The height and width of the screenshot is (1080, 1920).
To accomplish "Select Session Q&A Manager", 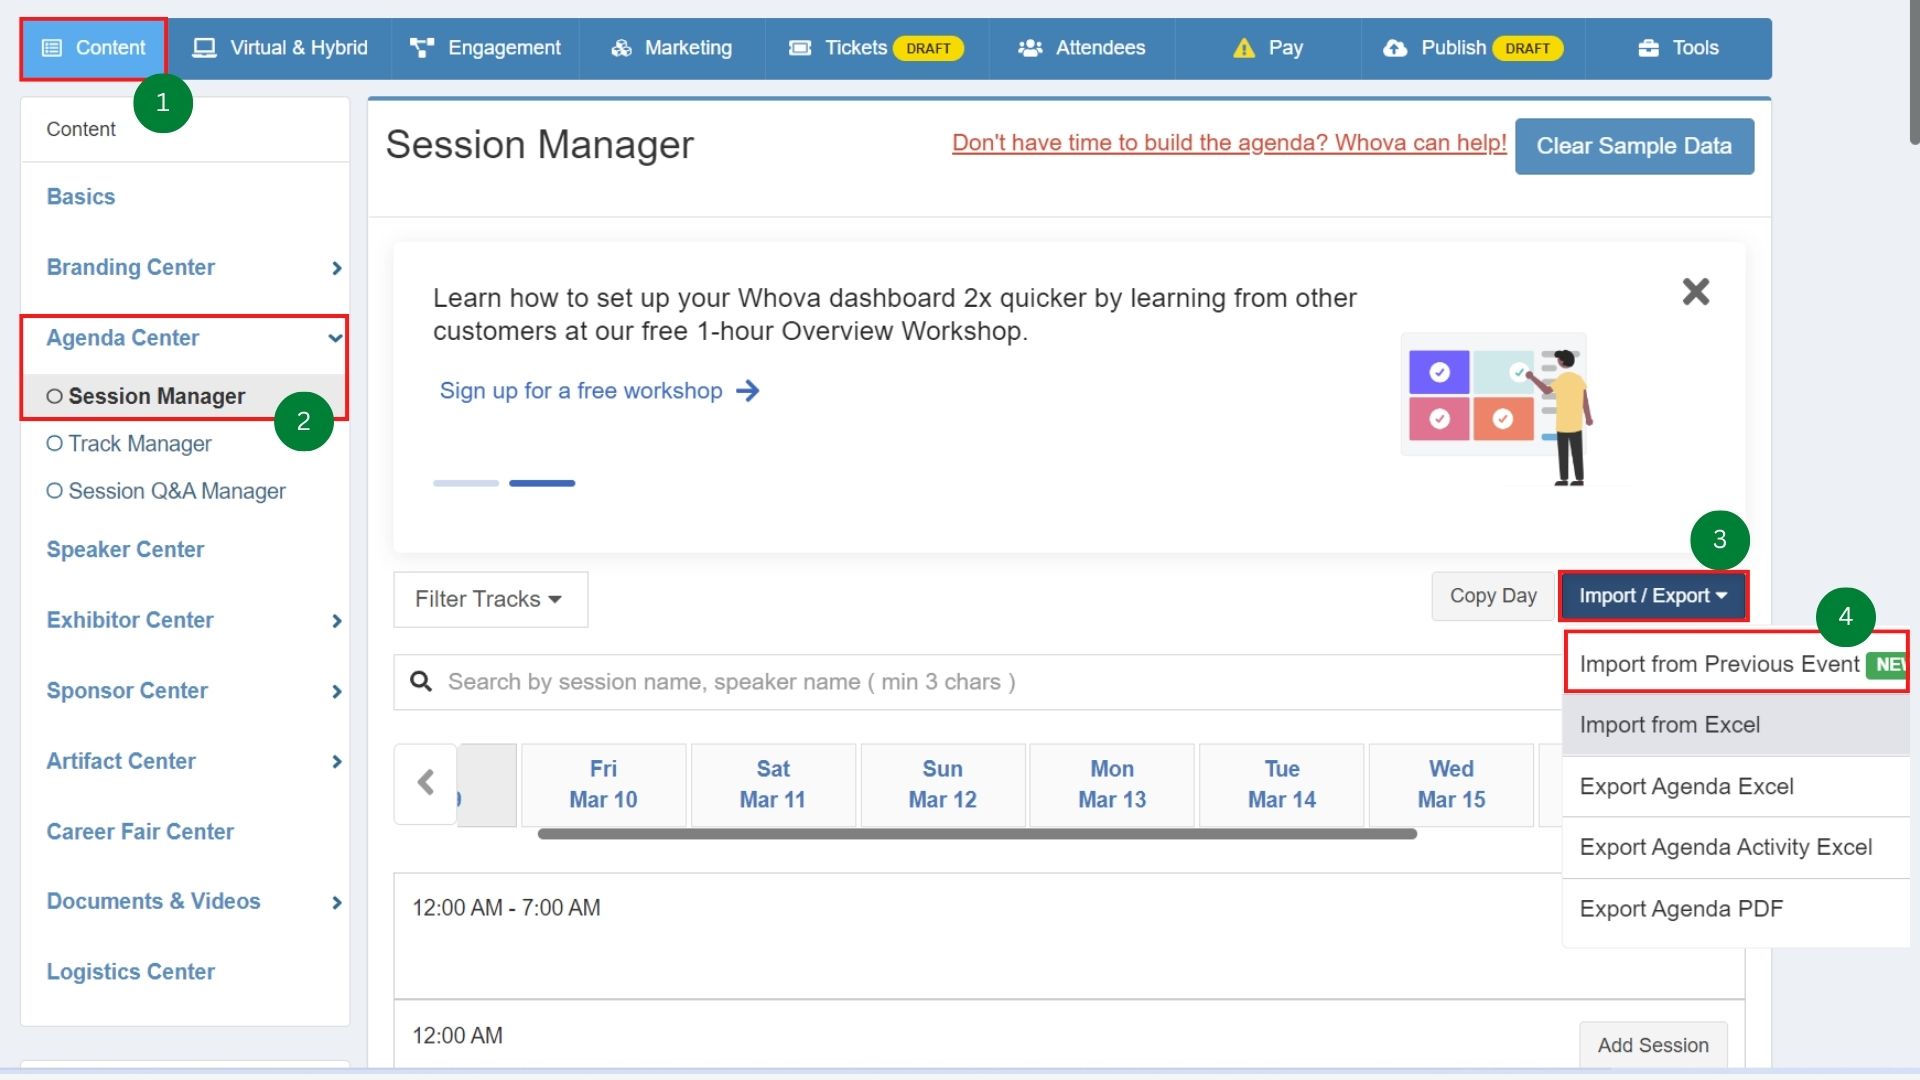I will coord(176,492).
